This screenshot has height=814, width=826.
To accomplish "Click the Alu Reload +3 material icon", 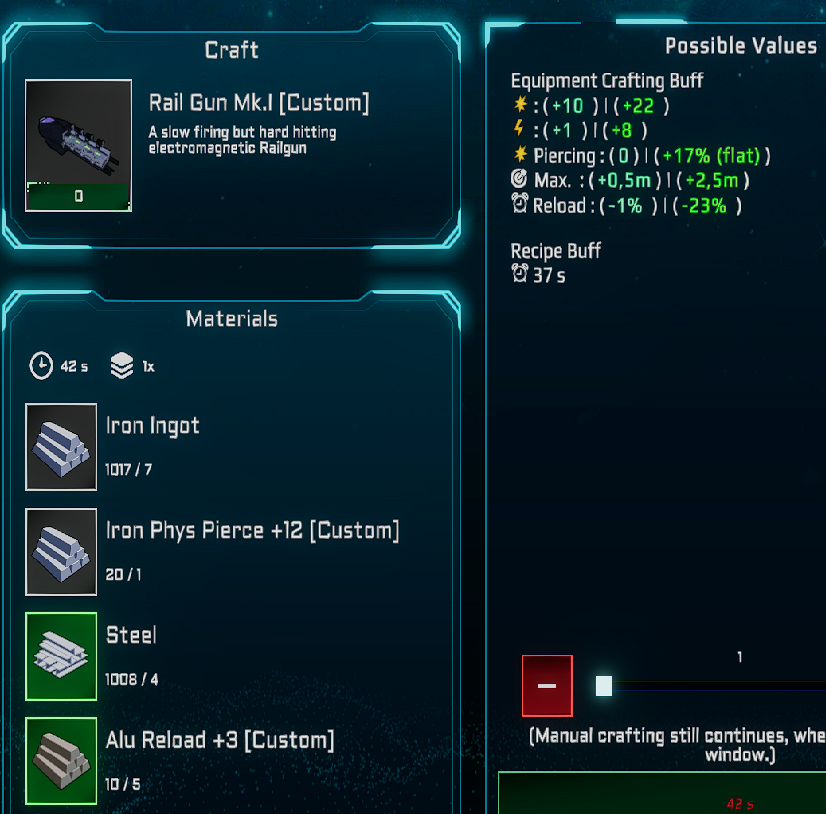I will (61, 761).
